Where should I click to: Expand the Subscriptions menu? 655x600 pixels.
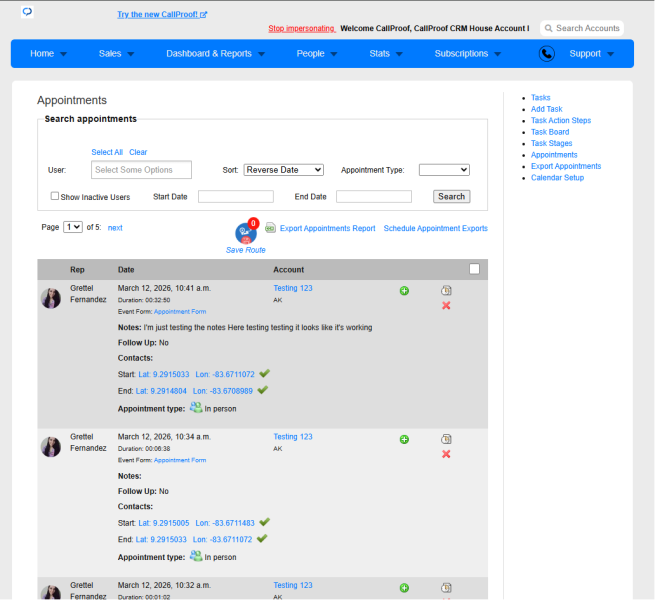[x=467, y=53]
